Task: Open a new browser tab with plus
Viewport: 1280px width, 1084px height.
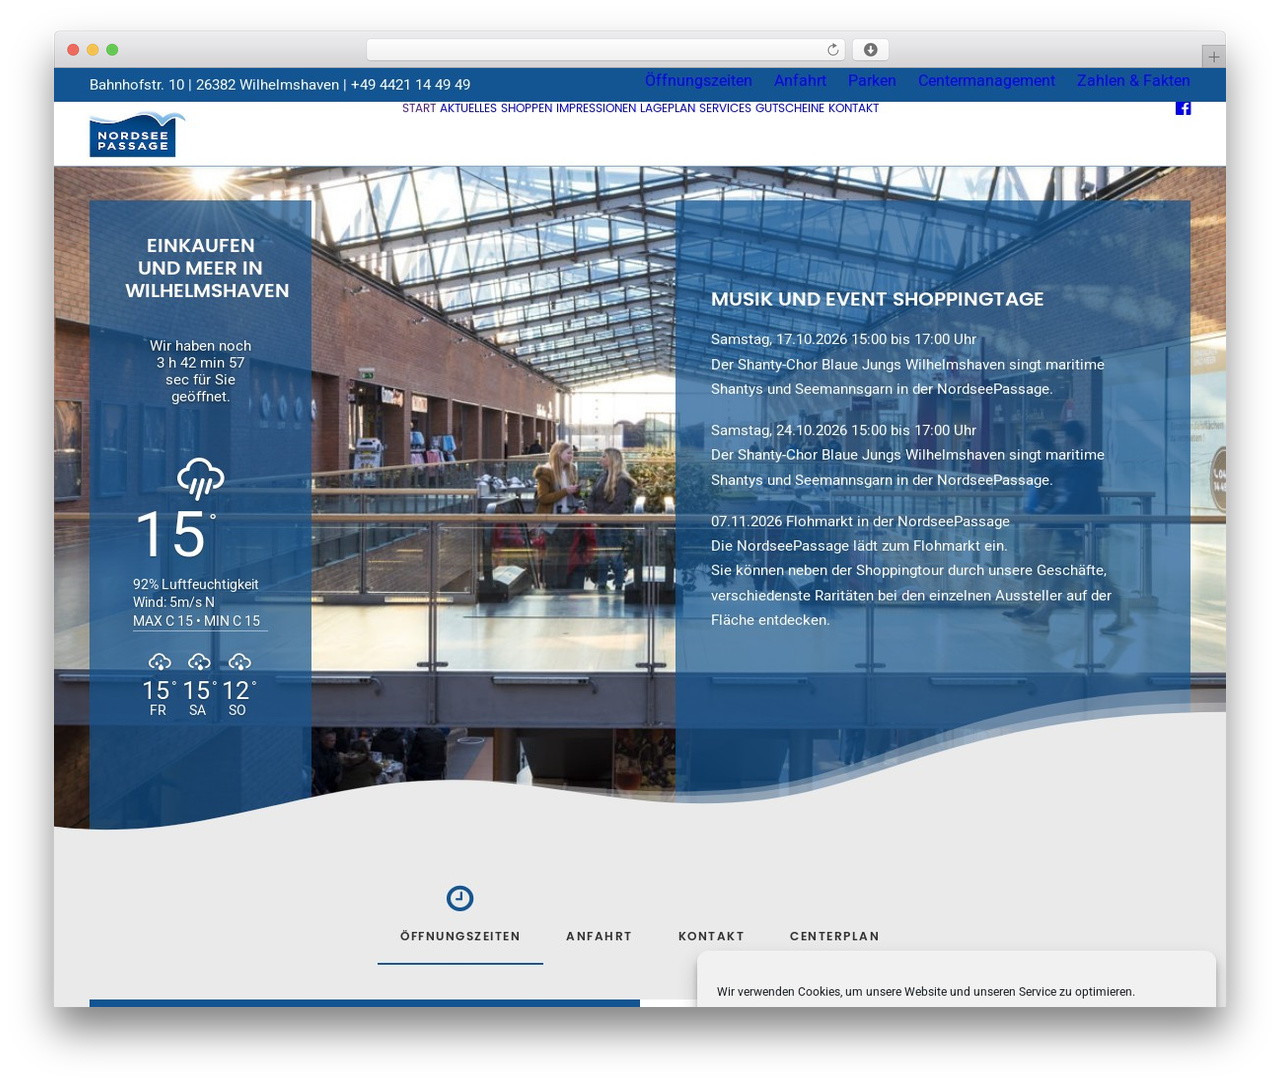Action: coord(1213,57)
